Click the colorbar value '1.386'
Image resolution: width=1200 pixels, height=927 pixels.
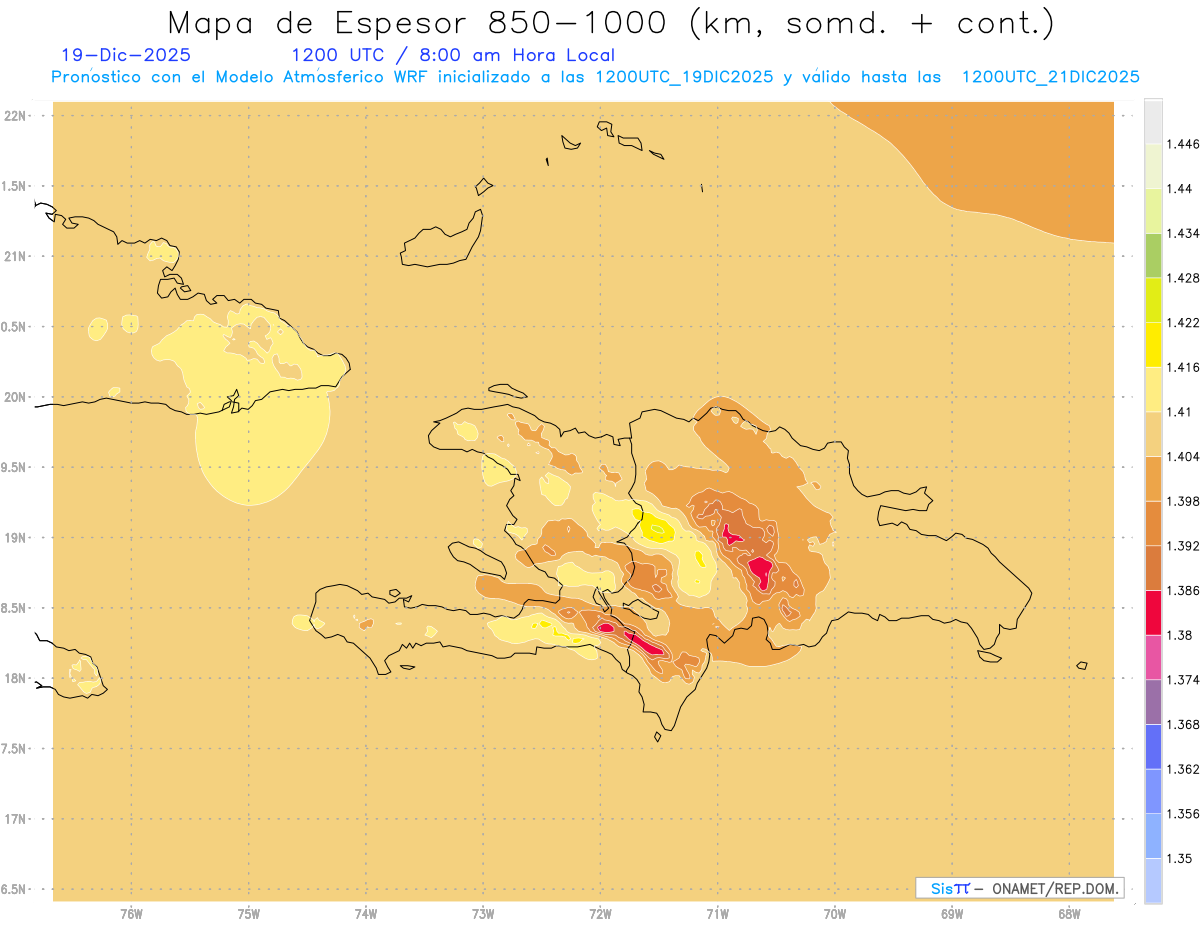(x=1182, y=590)
